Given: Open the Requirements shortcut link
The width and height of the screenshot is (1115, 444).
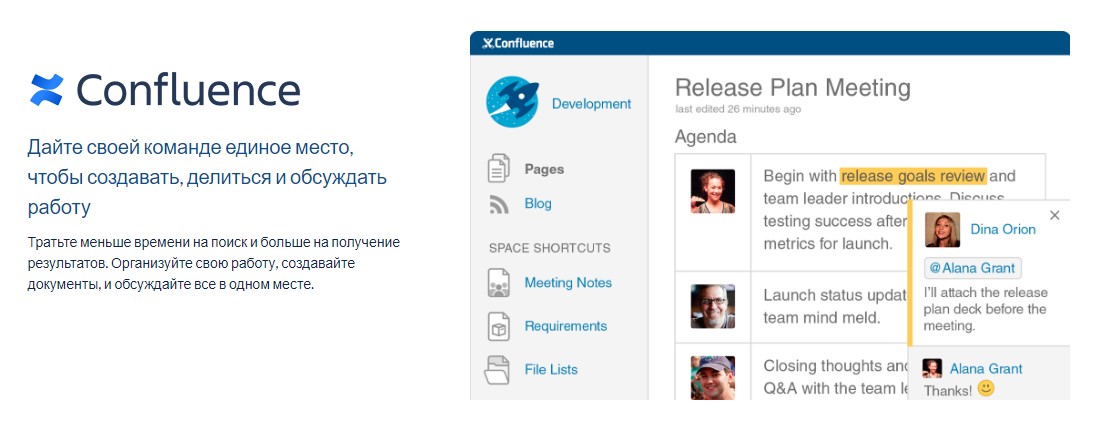Looking at the screenshot, I should click(x=565, y=326).
